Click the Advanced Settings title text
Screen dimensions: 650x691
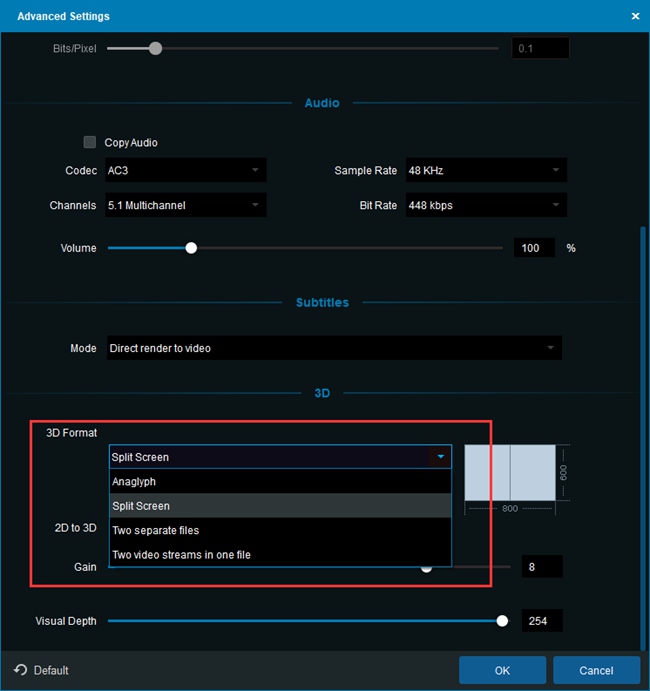tap(63, 16)
